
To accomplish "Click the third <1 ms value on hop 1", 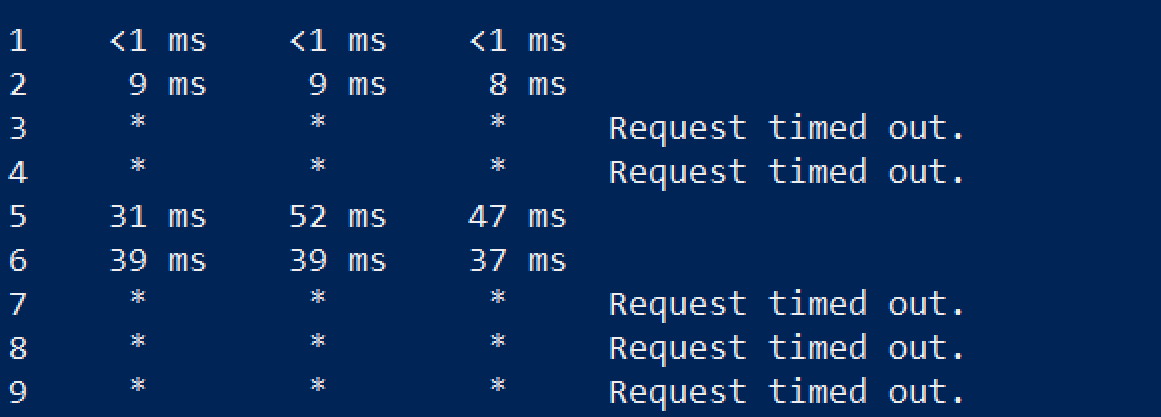I will 518,41.
